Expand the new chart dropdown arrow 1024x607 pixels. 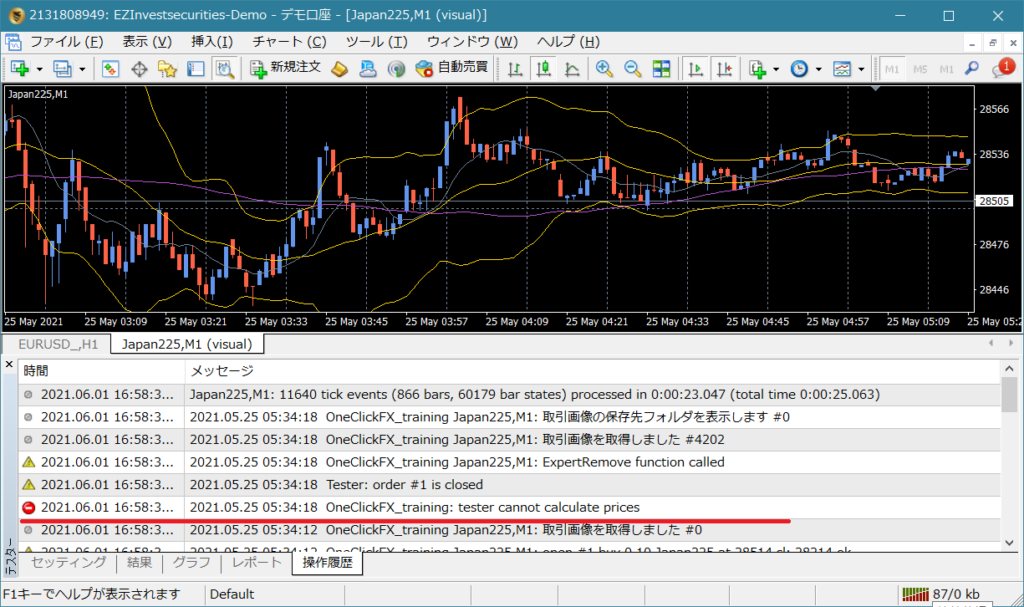[39, 69]
